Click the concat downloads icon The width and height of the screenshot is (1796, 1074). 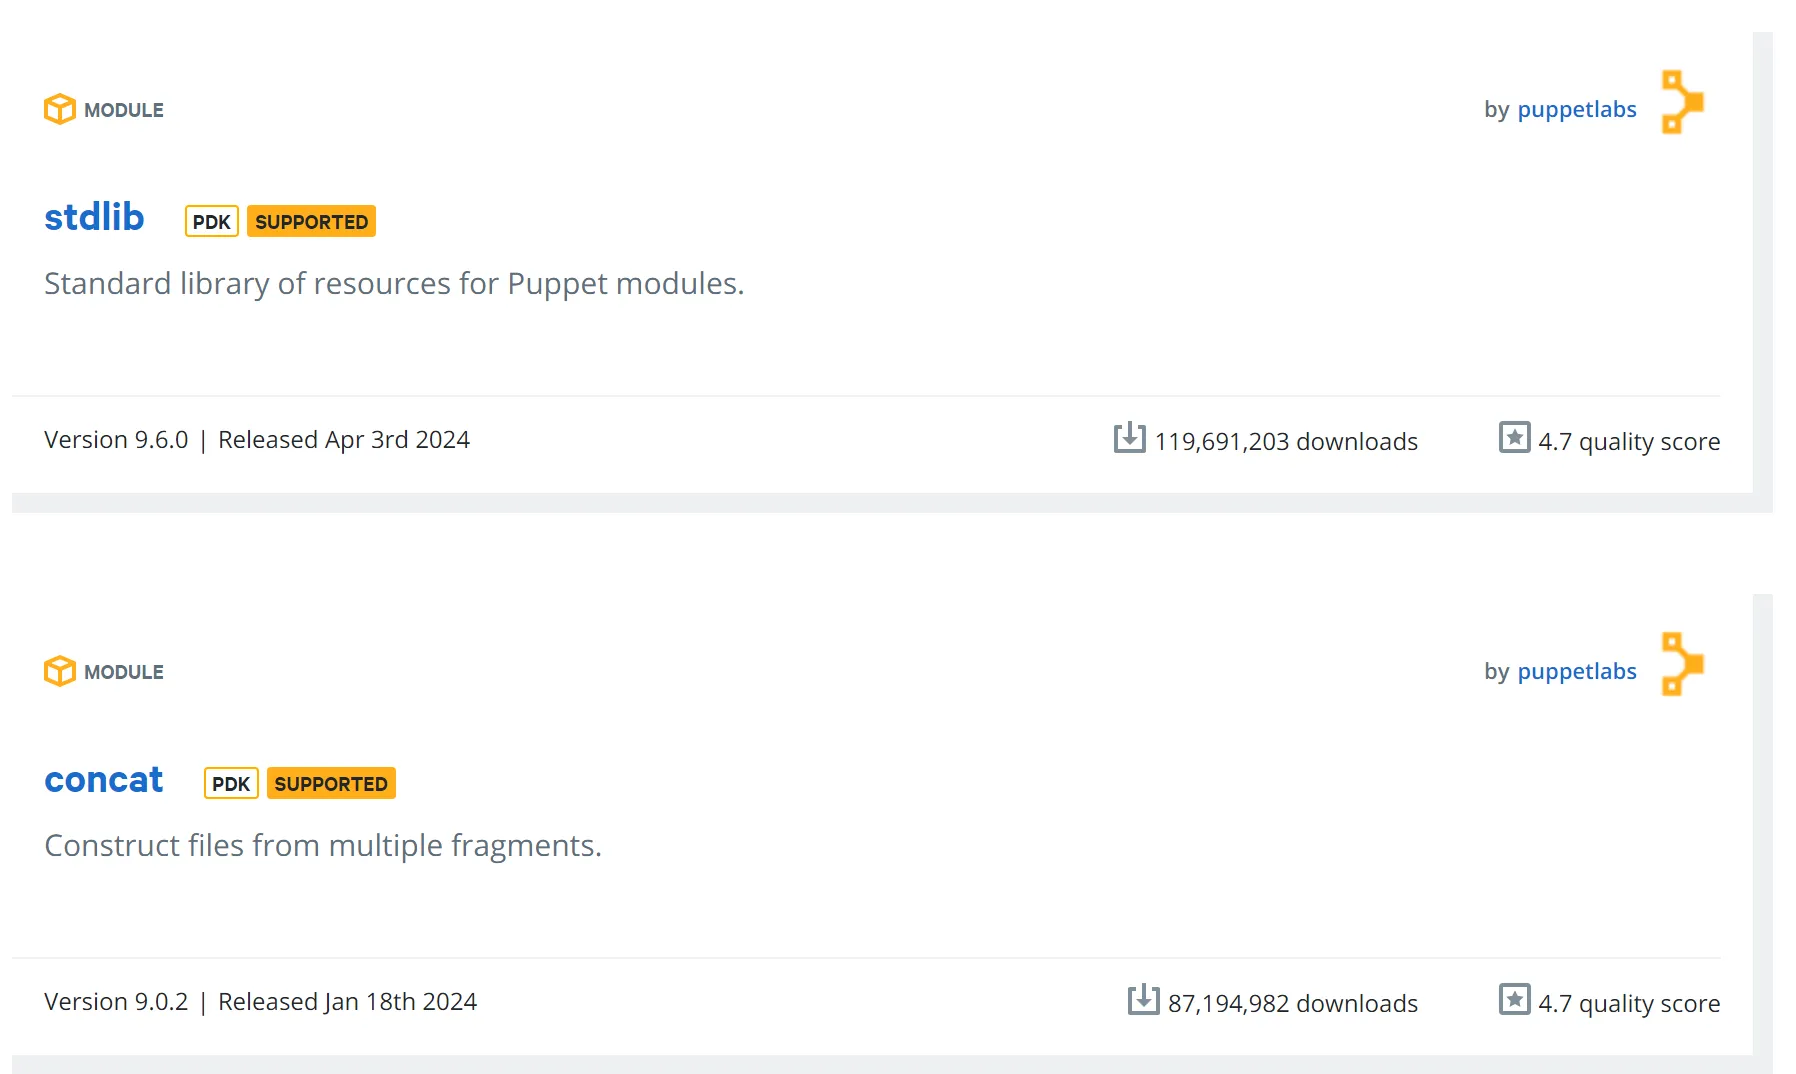(1143, 1000)
